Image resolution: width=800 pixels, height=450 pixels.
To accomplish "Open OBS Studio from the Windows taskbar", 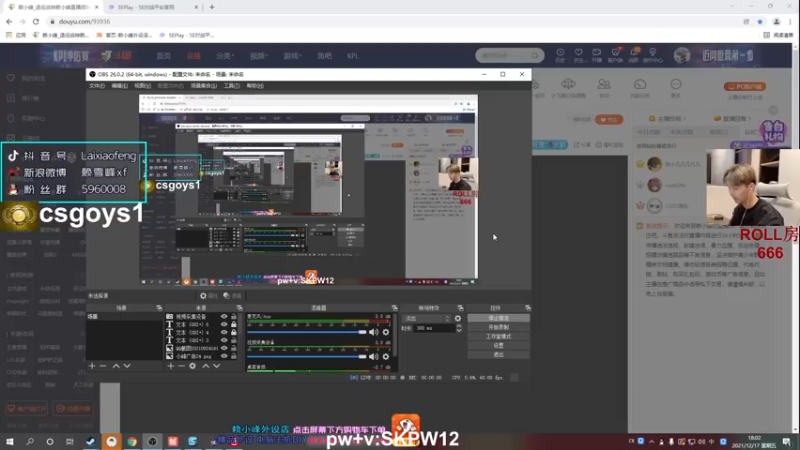I will pyautogui.click(x=152, y=441).
